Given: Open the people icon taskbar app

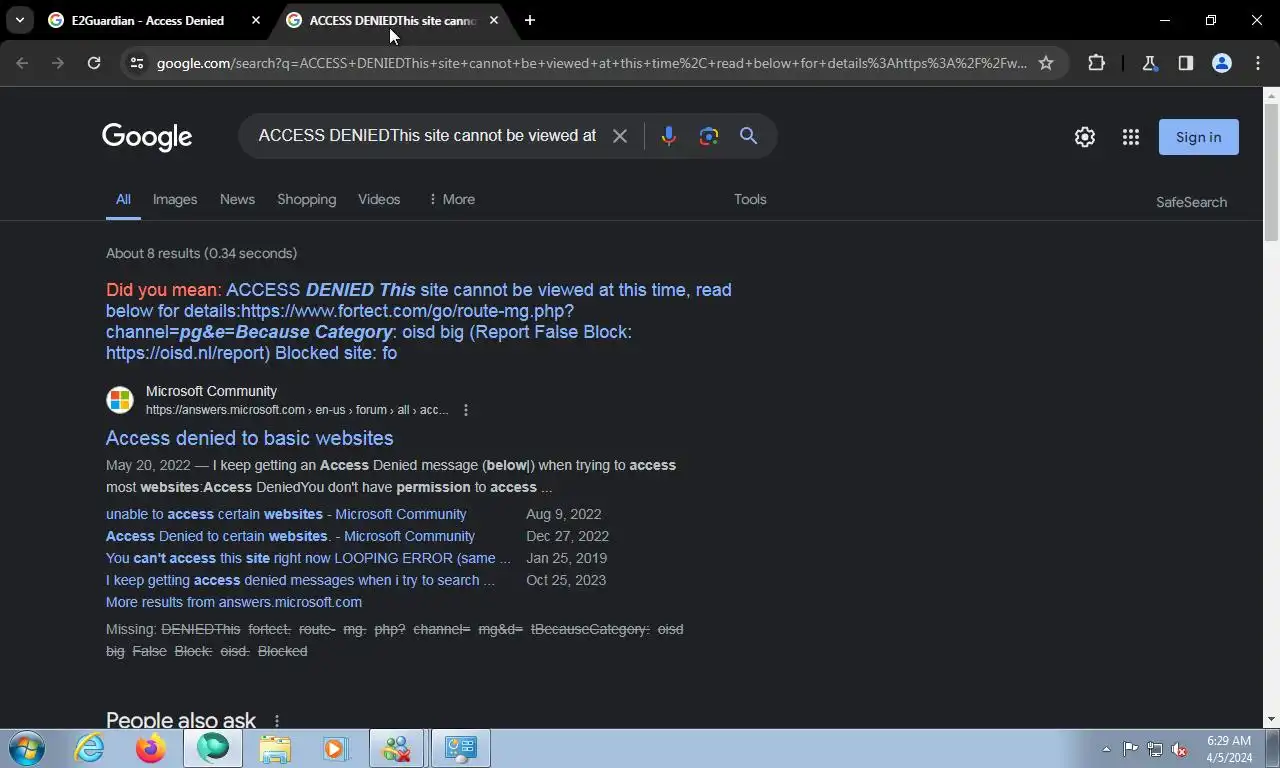Looking at the screenshot, I should 397,748.
